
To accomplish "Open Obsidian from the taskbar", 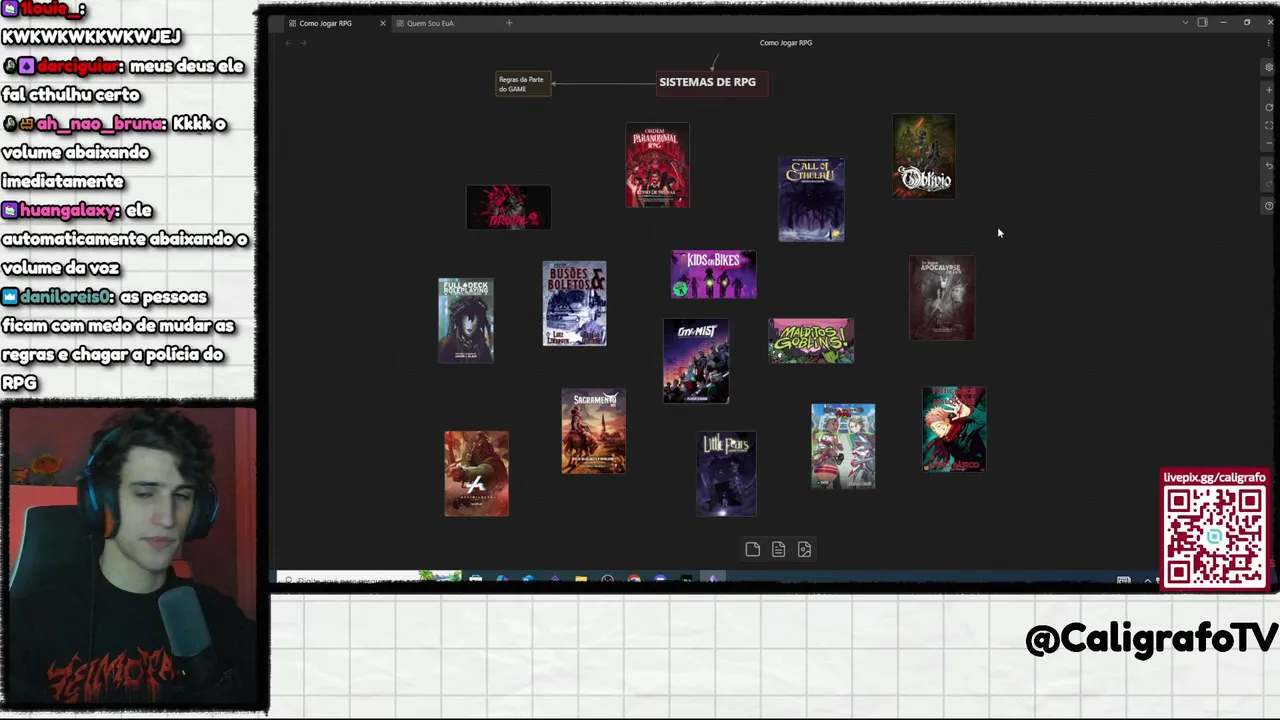I will (713, 579).
